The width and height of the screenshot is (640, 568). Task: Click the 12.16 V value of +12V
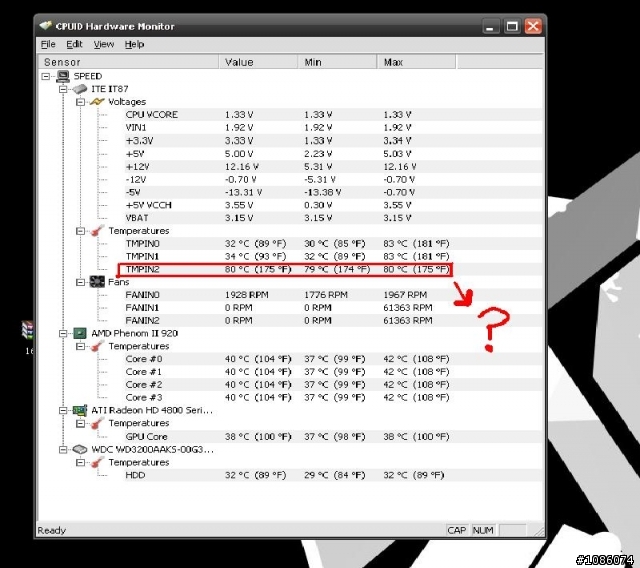242,166
